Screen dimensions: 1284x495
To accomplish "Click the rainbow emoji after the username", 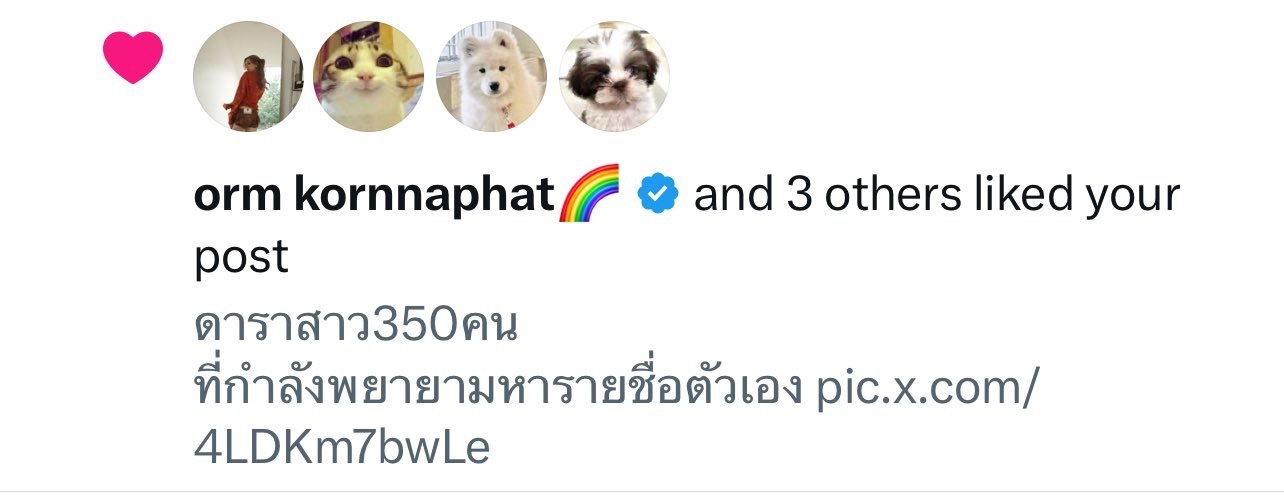I will point(590,192).
